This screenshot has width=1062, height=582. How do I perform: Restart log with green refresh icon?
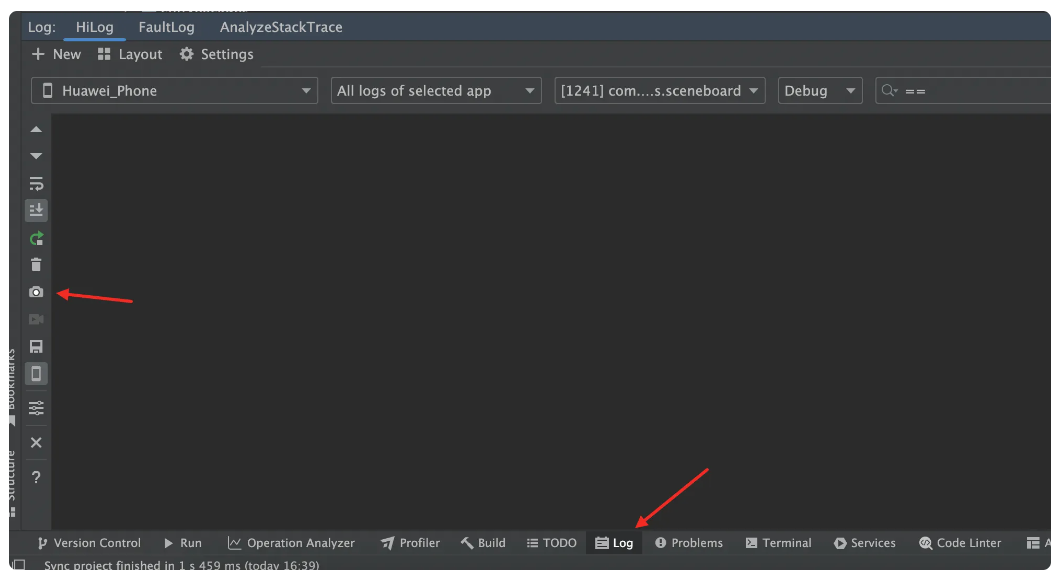[x=36, y=238]
